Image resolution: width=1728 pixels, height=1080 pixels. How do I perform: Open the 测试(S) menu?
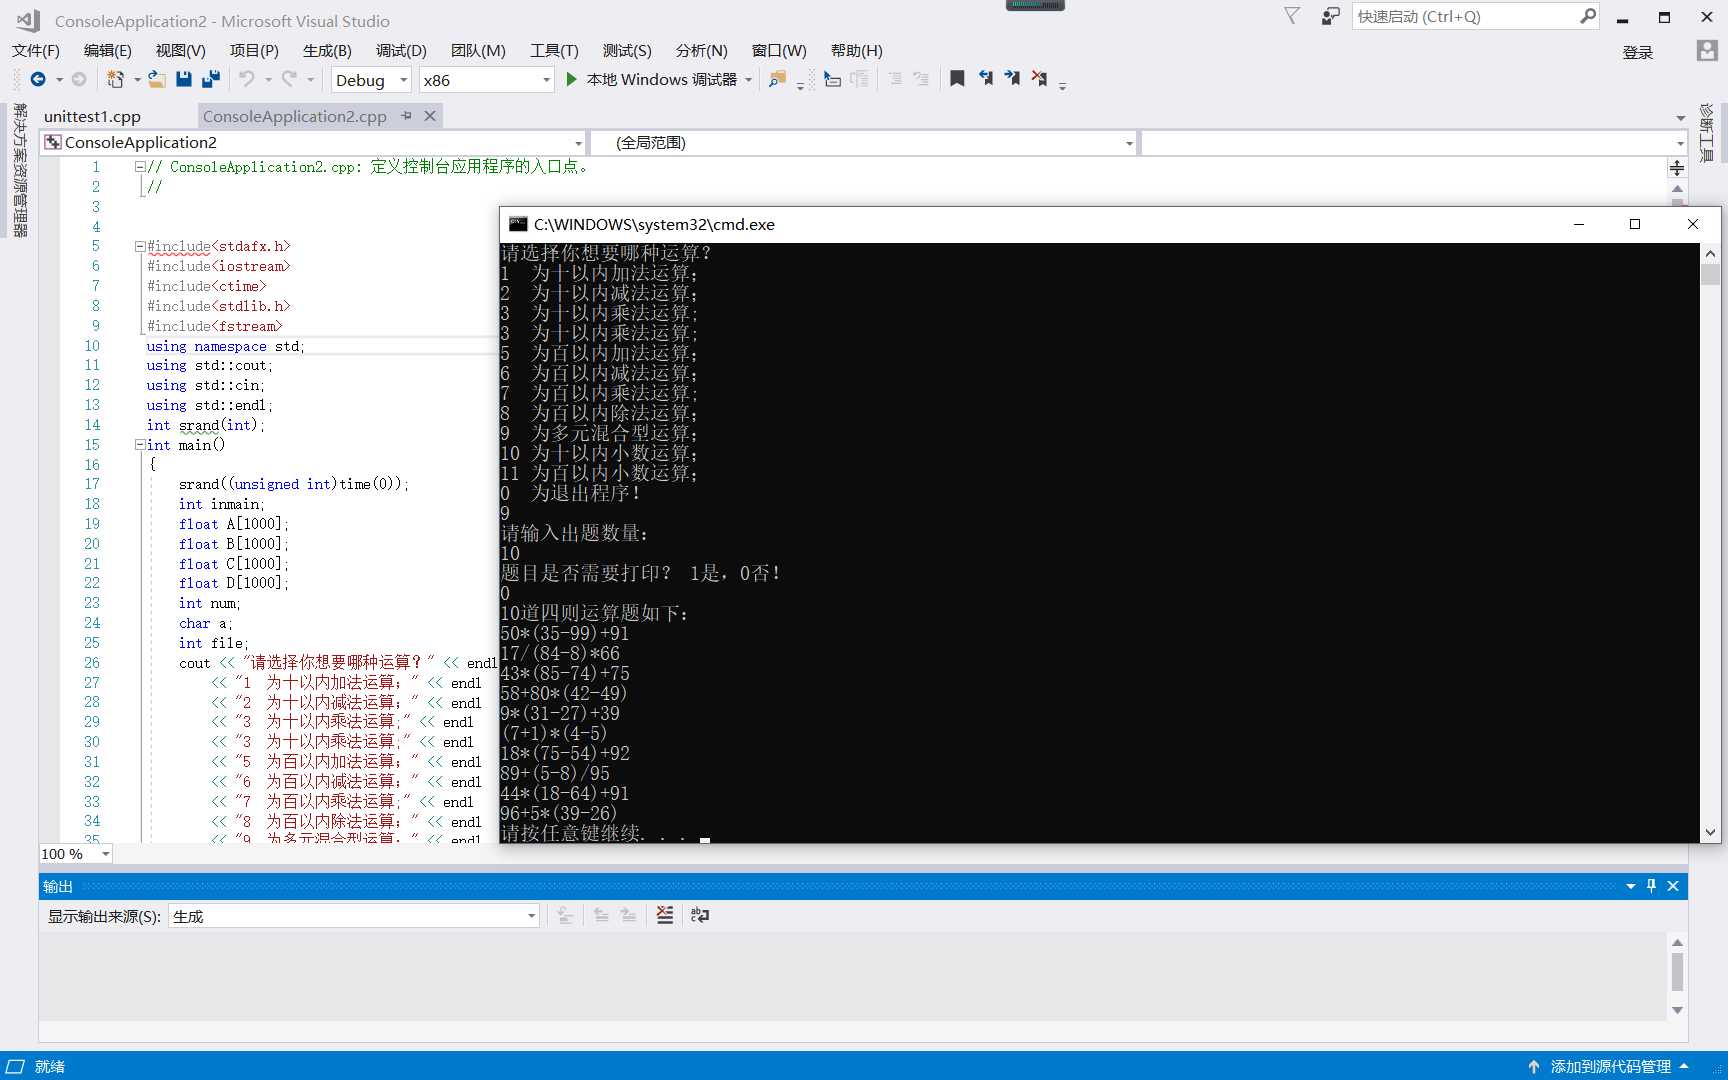pos(627,51)
